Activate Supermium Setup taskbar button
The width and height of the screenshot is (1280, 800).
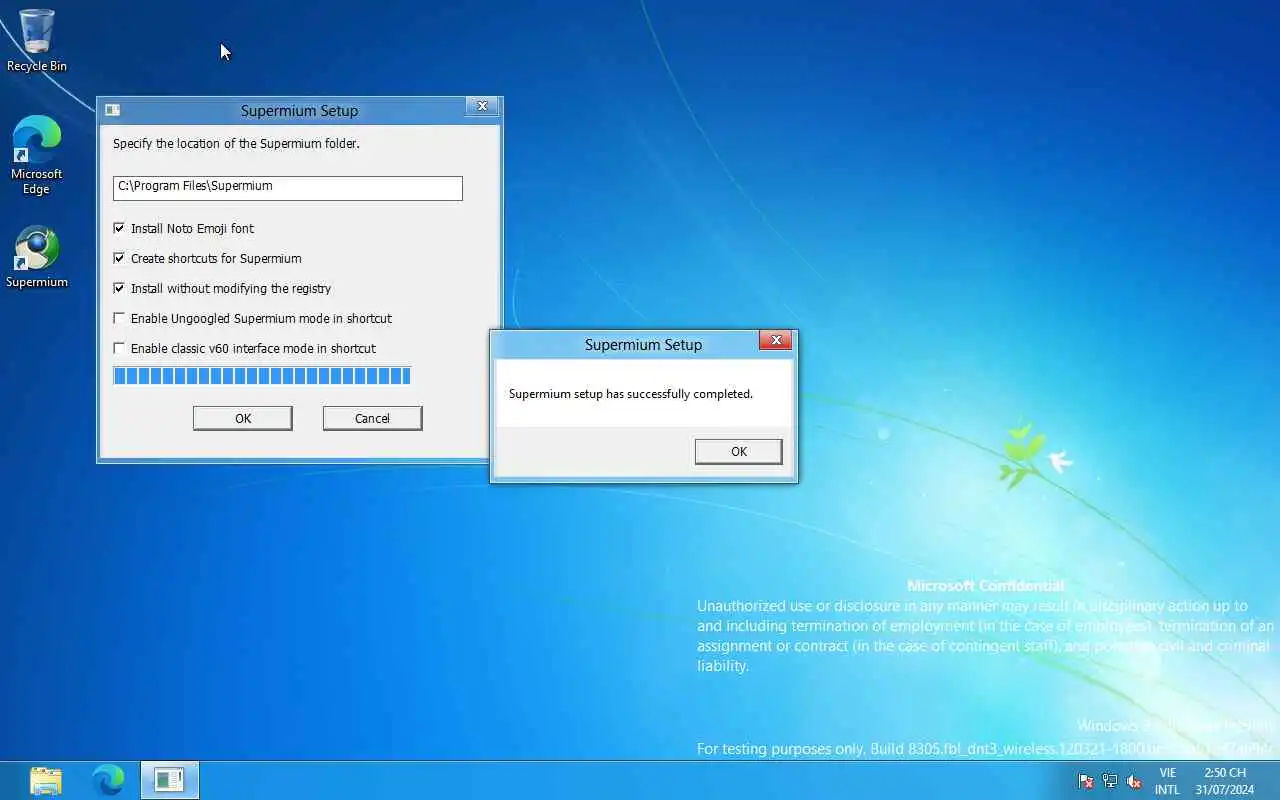(x=169, y=780)
